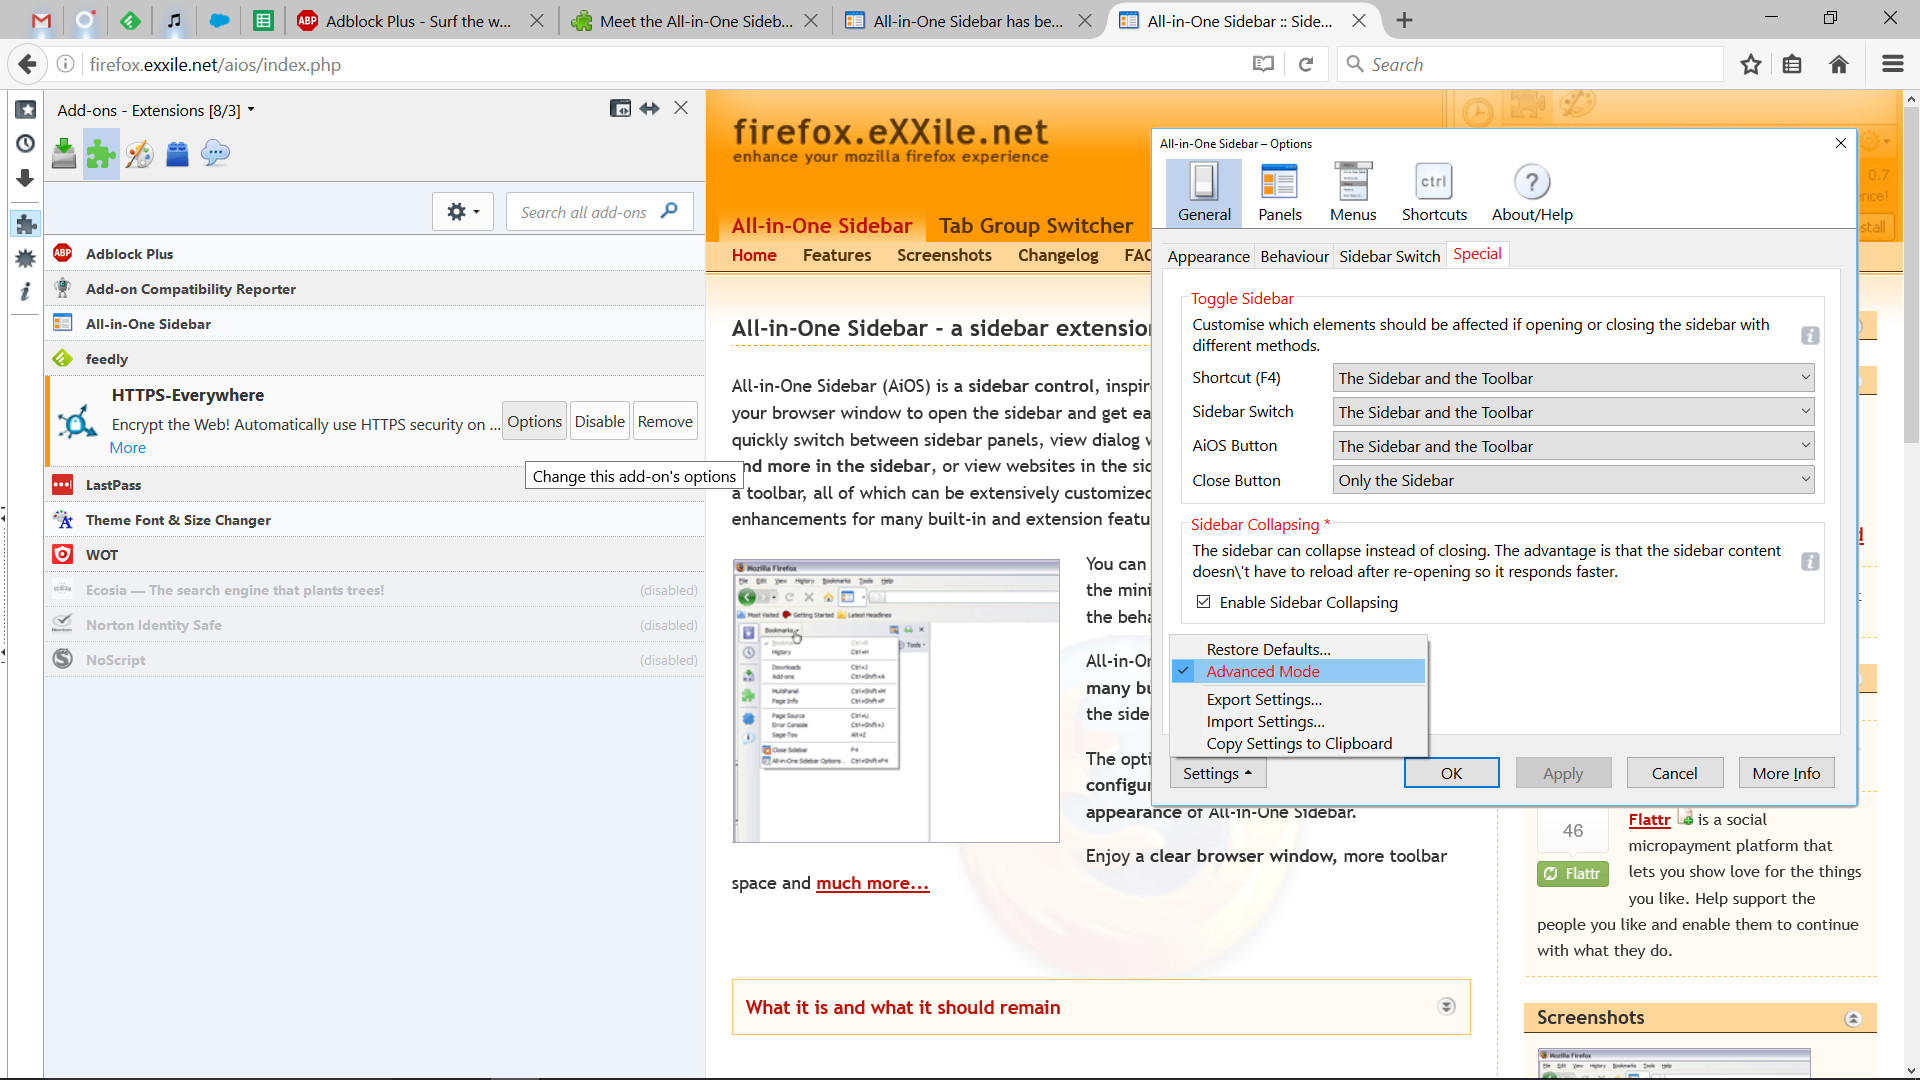The width and height of the screenshot is (1920, 1080).
Task: Open the Shortcuts pane in AiOS Options
Action: [1434, 193]
